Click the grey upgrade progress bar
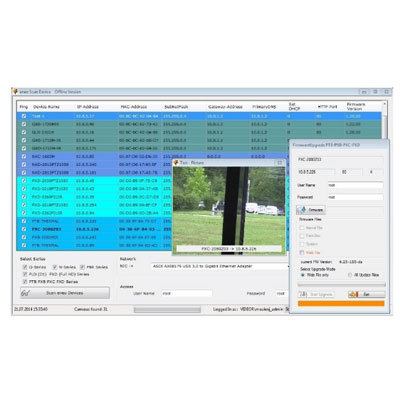 coord(341,285)
